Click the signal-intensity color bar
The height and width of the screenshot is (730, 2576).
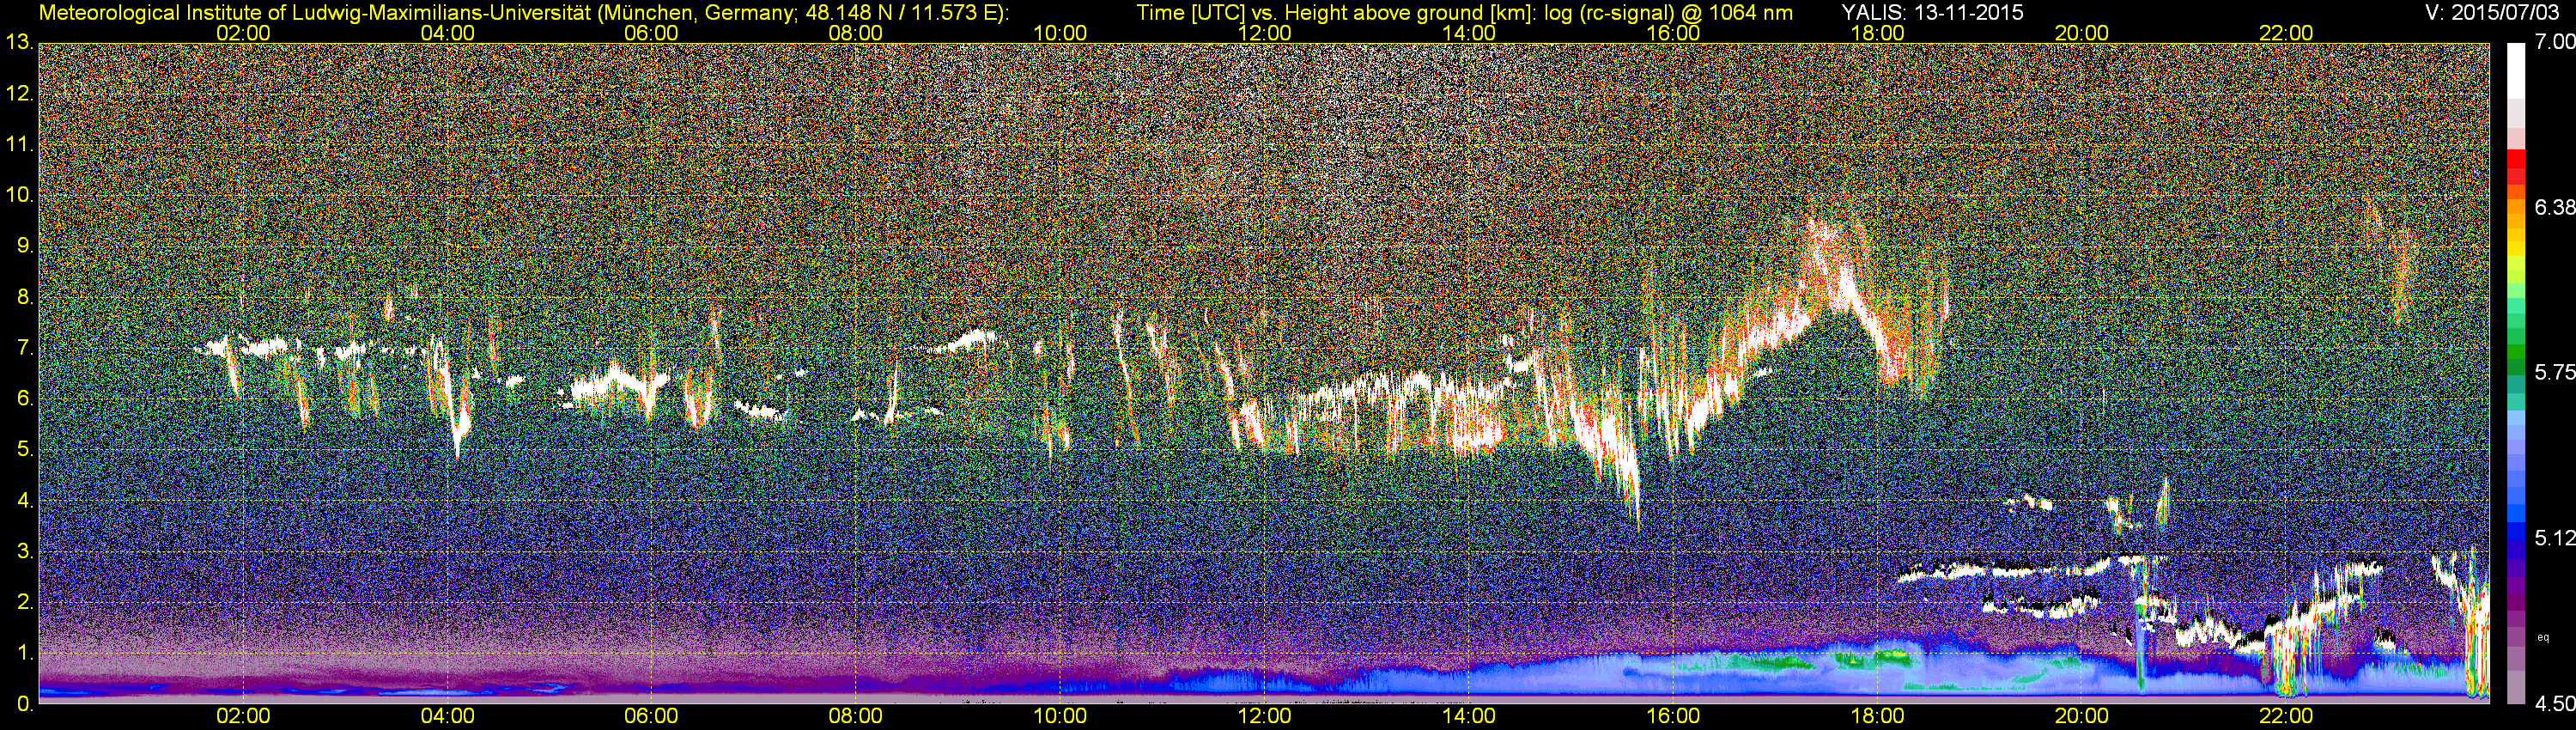tap(2516, 373)
